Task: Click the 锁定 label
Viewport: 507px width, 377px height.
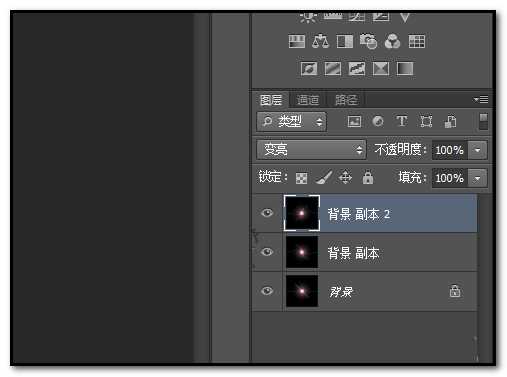Action: click(273, 177)
